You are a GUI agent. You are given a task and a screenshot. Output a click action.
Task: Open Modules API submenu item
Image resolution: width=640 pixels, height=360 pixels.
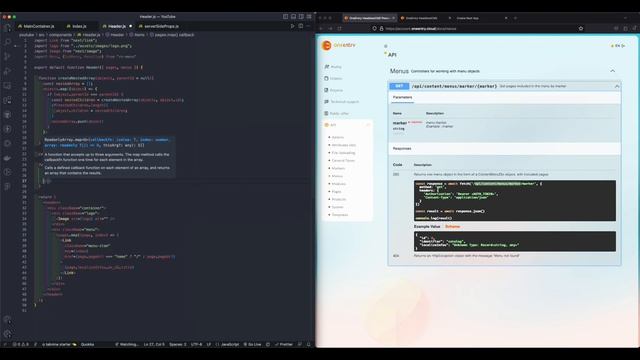point(338,184)
